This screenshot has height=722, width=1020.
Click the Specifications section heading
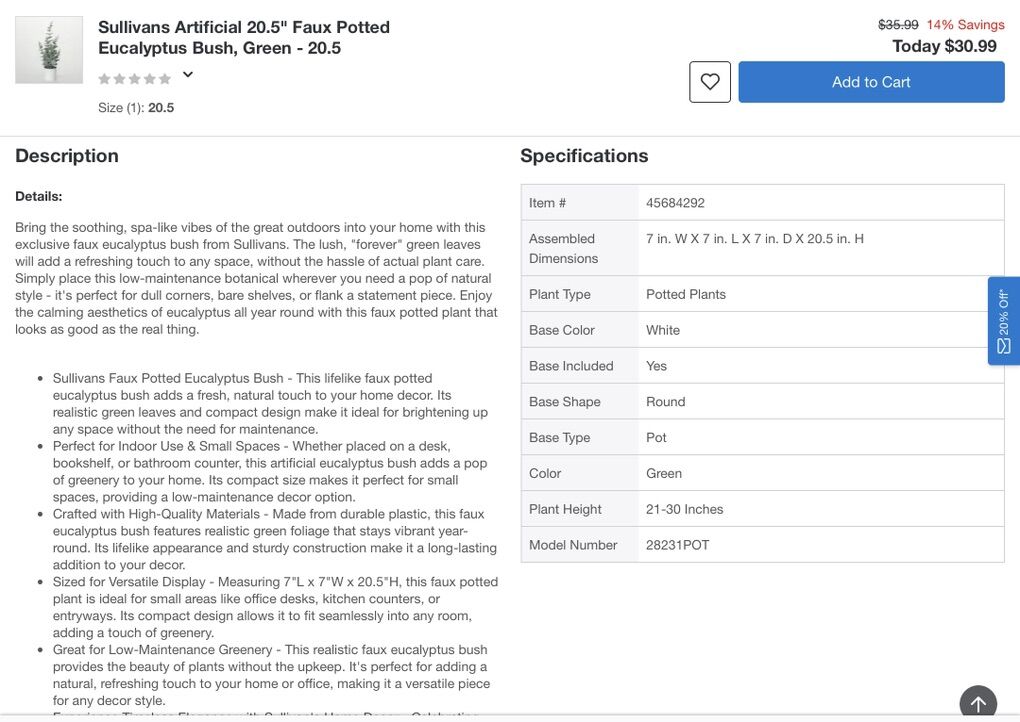click(584, 155)
